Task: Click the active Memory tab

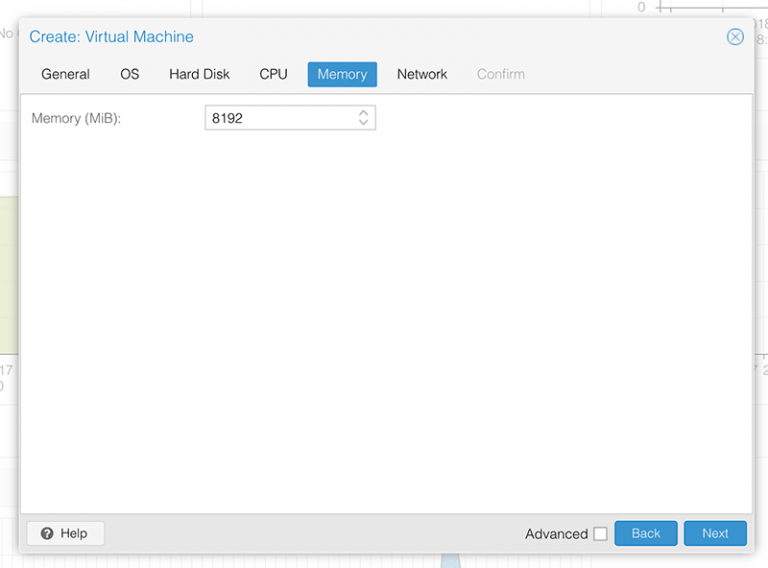Action: (x=342, y=74)
